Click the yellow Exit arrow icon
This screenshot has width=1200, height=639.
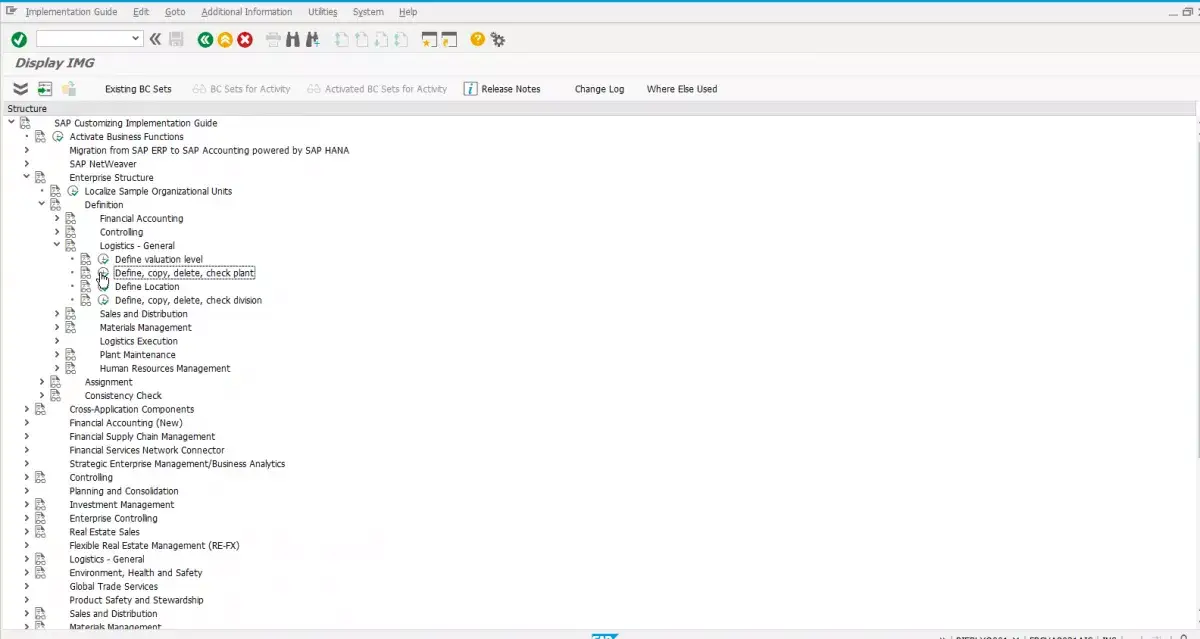(x=225, y=39)
